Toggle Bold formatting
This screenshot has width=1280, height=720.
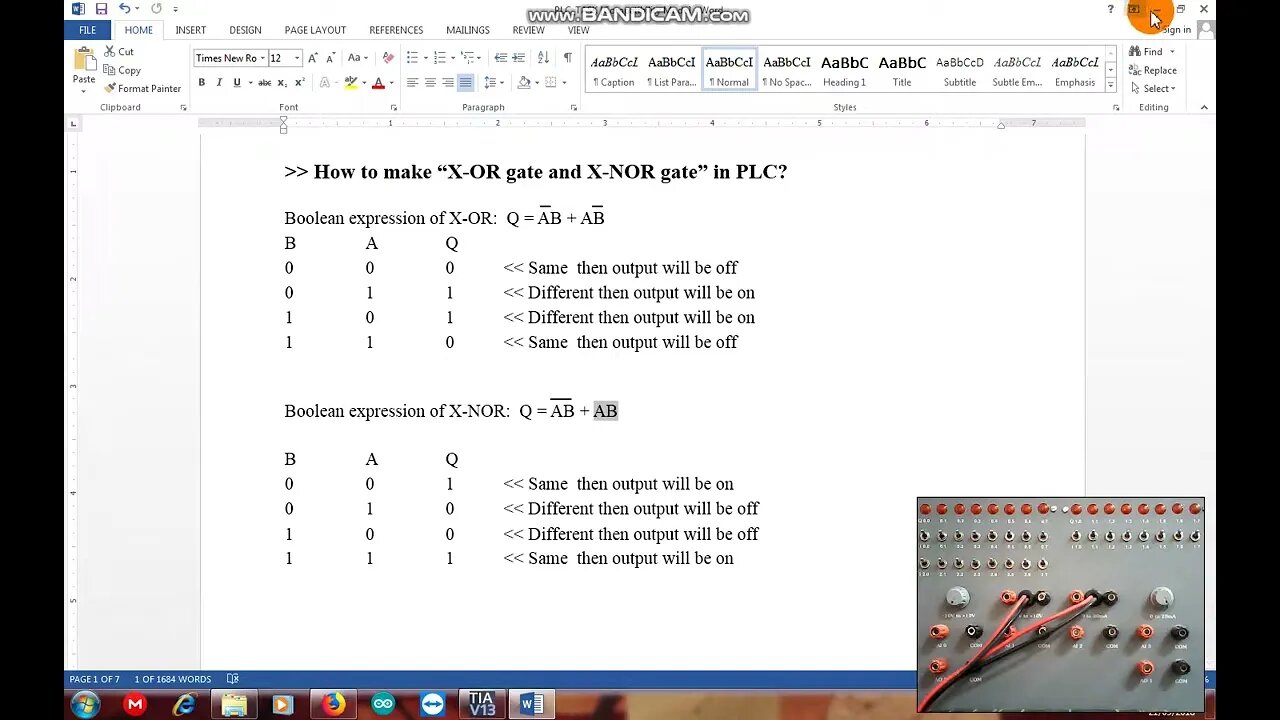pyautogui.click(x=202, y=82)
